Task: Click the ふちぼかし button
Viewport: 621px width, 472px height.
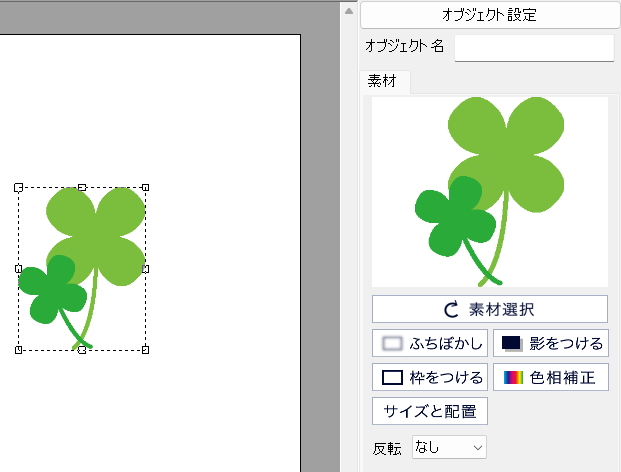Action: pyautogui.click(x=430, y=343)
